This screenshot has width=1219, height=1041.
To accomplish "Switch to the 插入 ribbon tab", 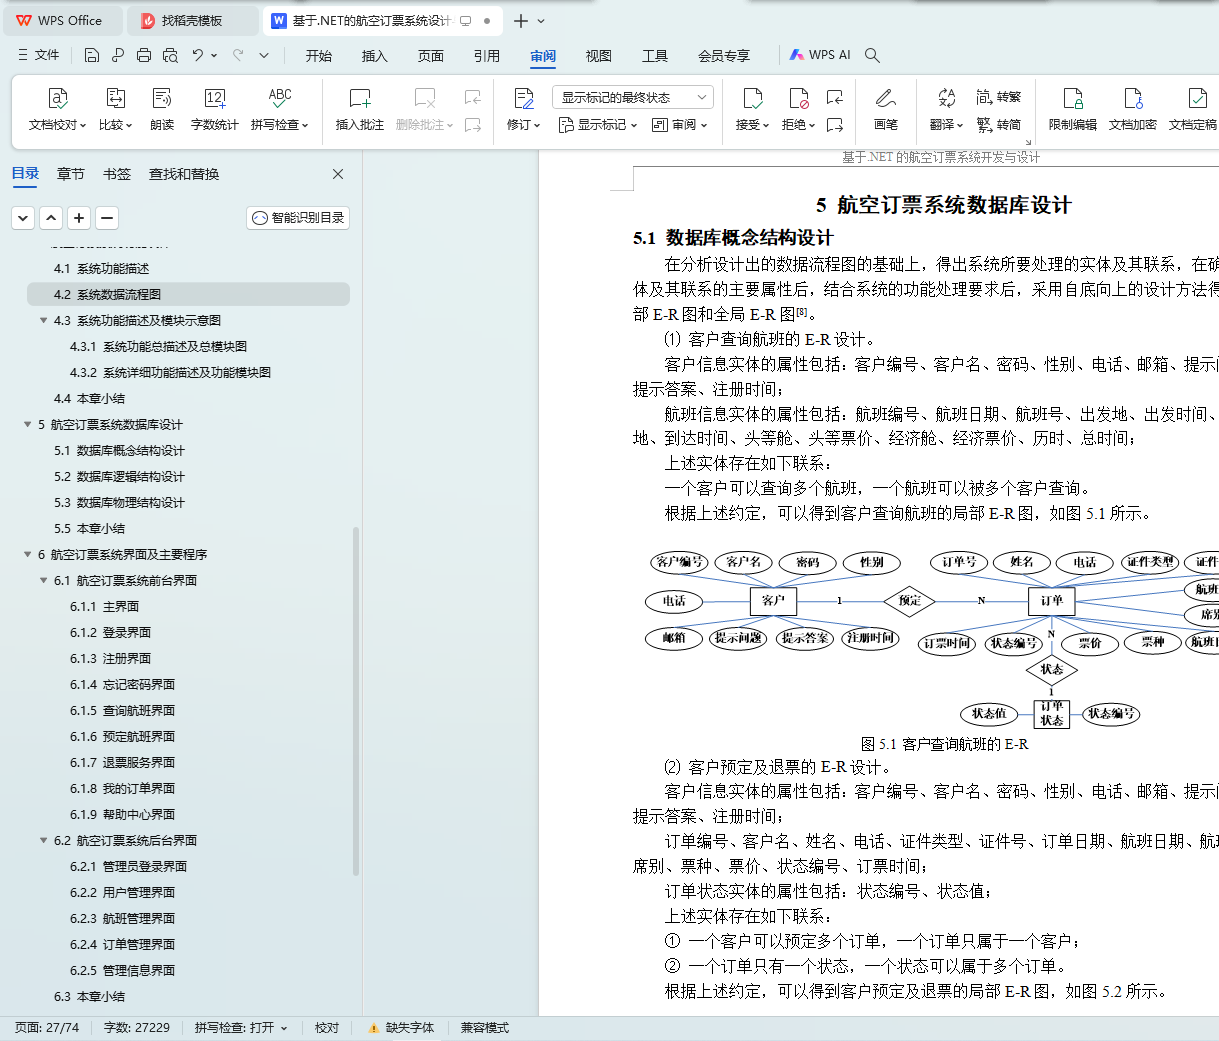I will (375, 56).
